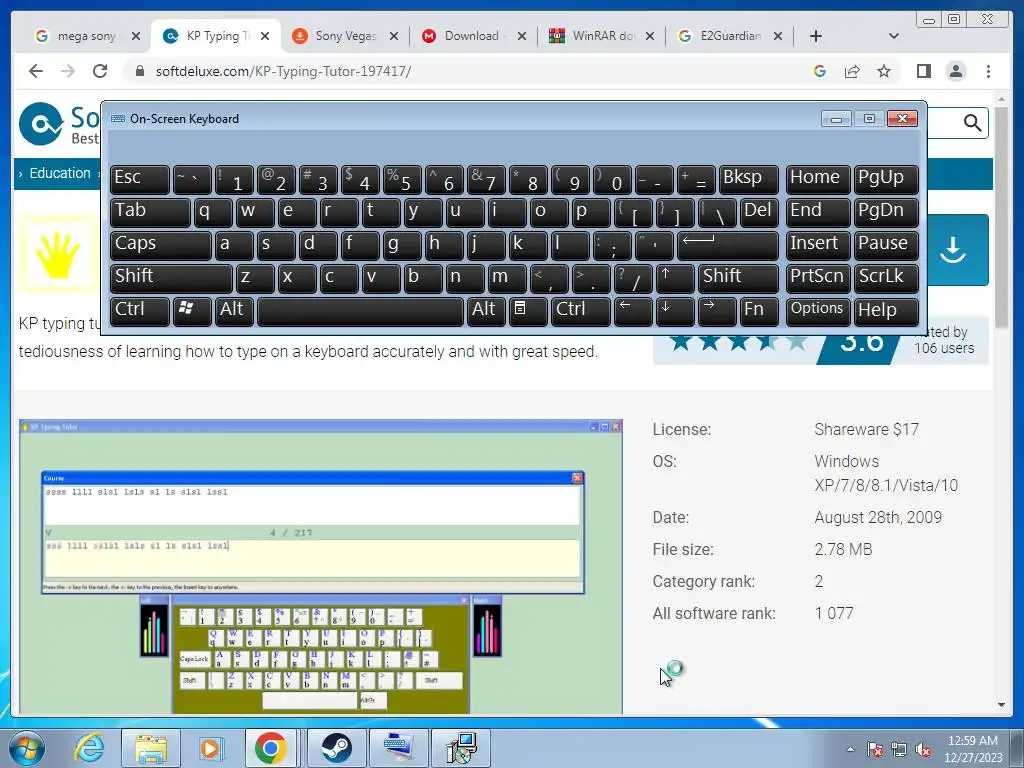The width and height of the screenshot is (1024, 768).
Task: Toggle the right Alt key
Action: (x=486, y=311)
